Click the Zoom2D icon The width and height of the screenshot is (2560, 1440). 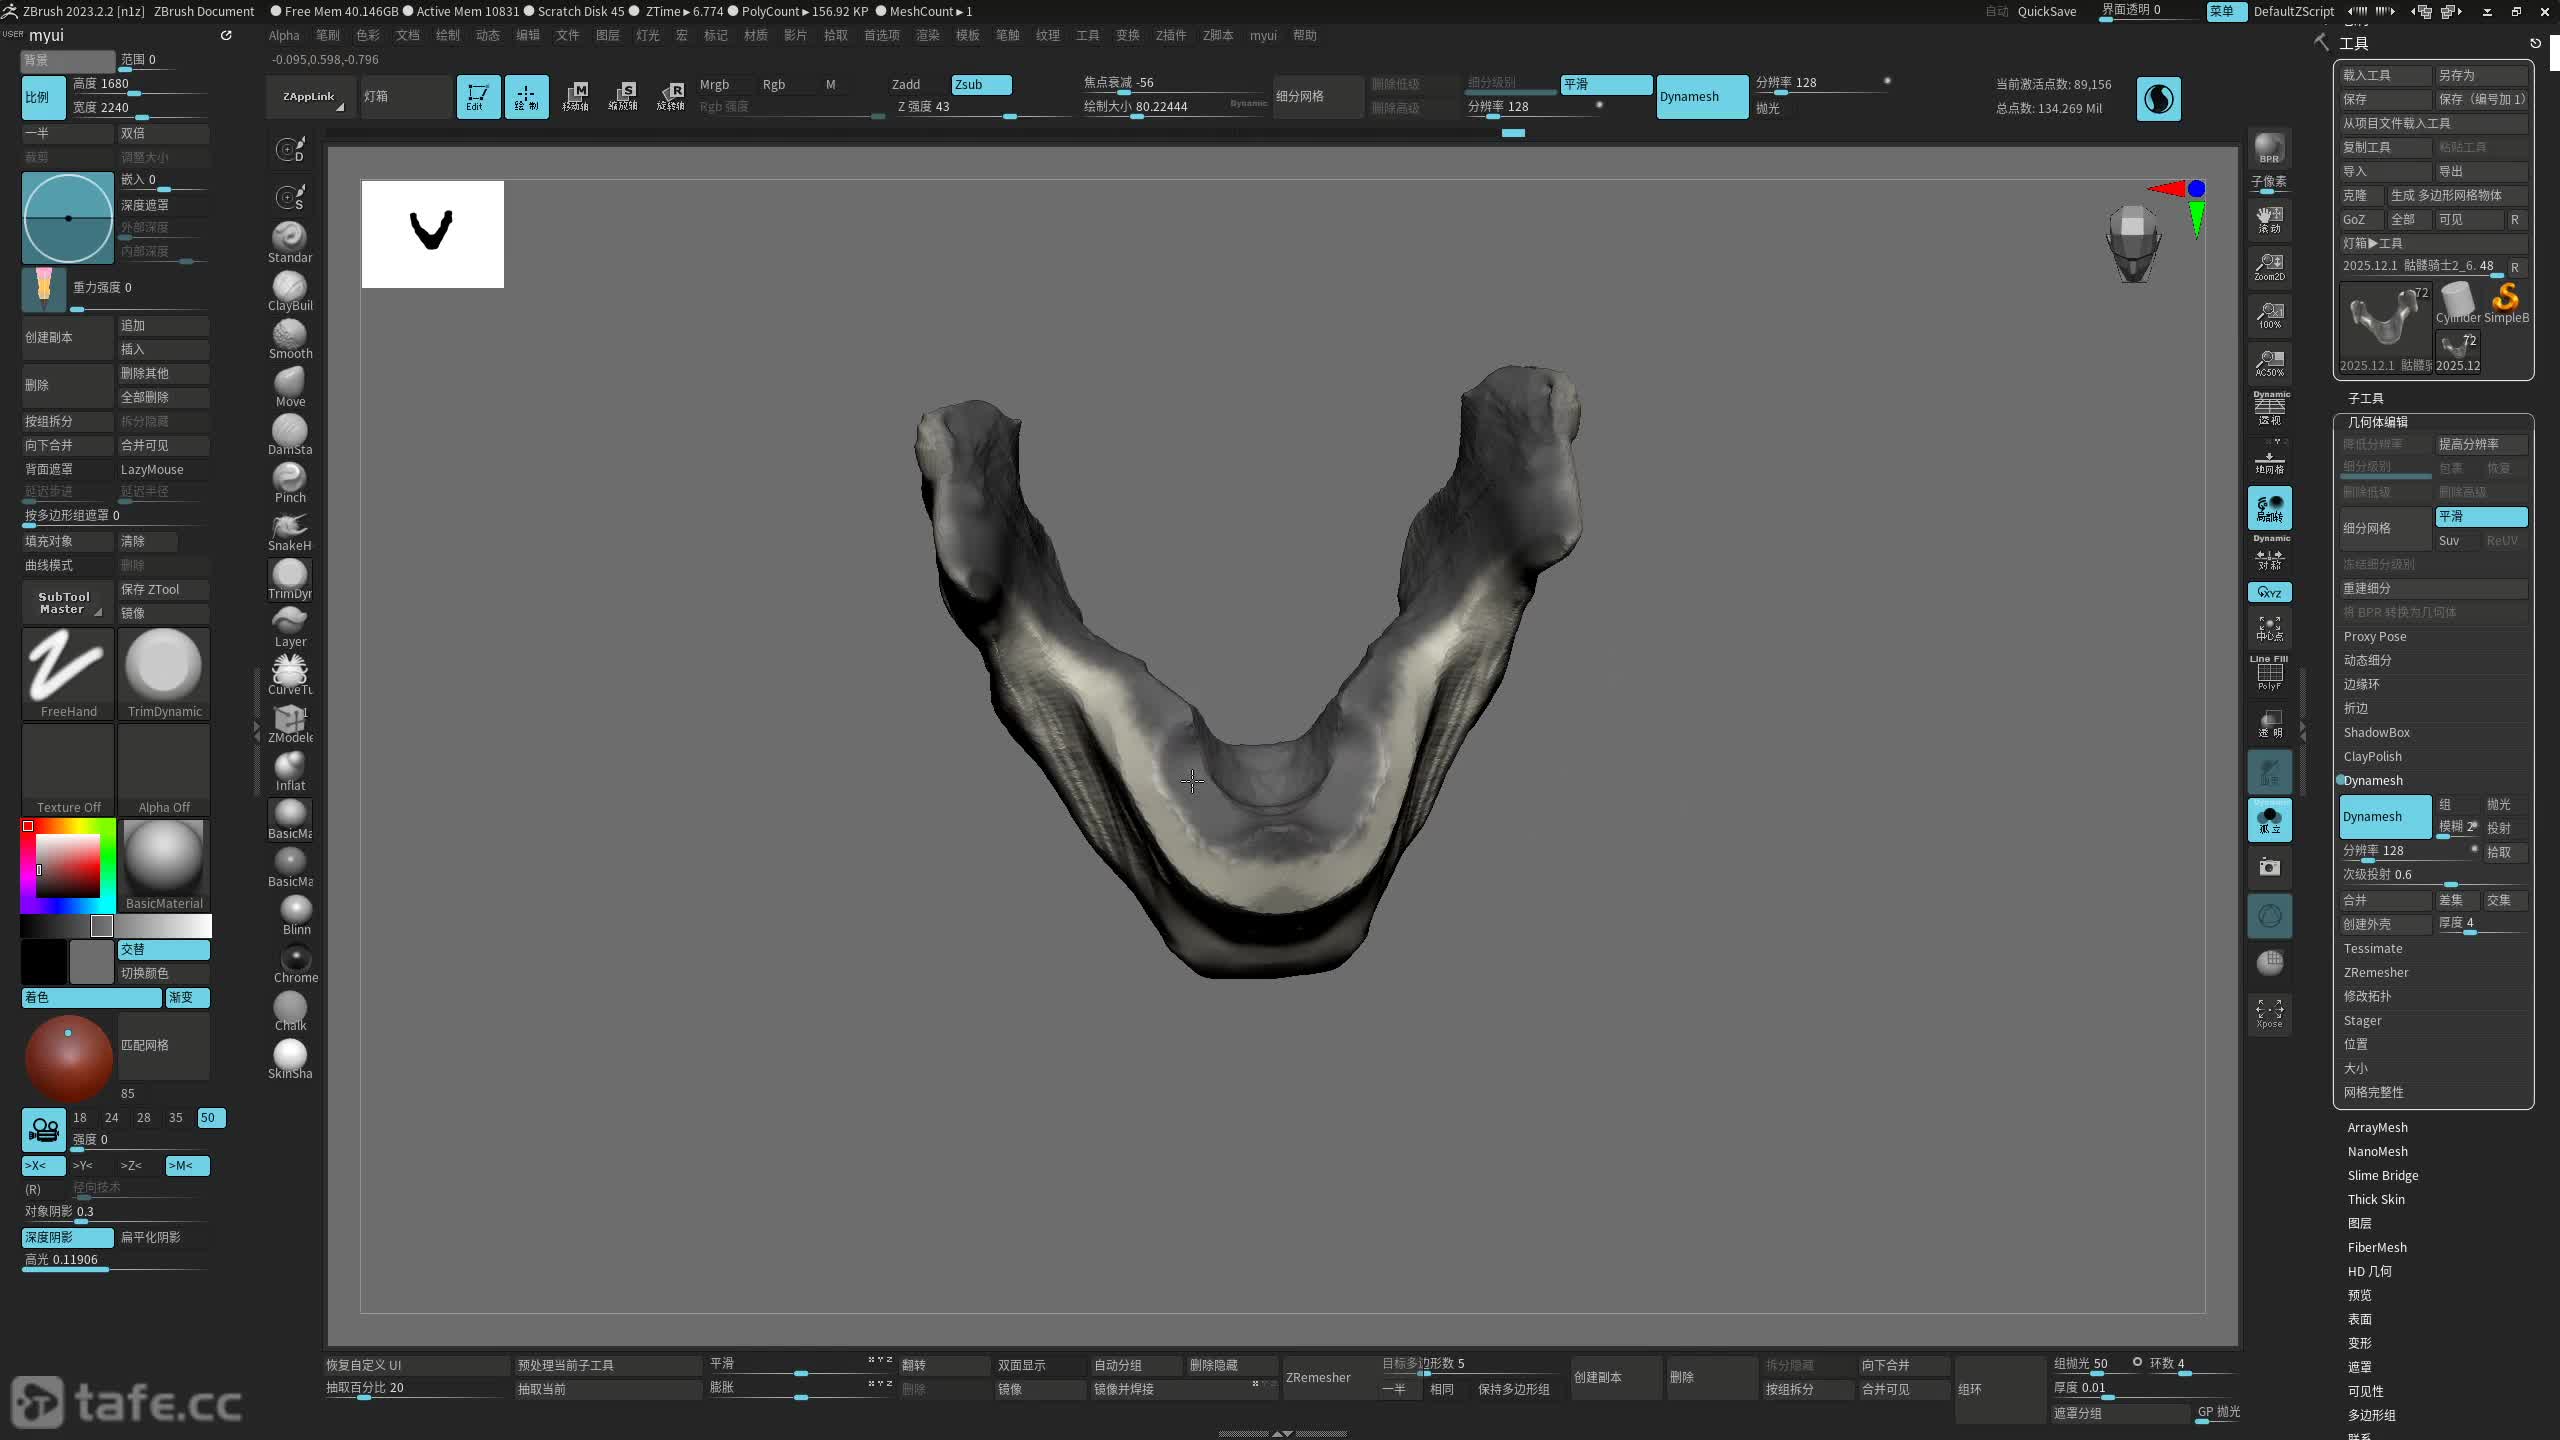pyautogui.click(x=2269, y=266)
